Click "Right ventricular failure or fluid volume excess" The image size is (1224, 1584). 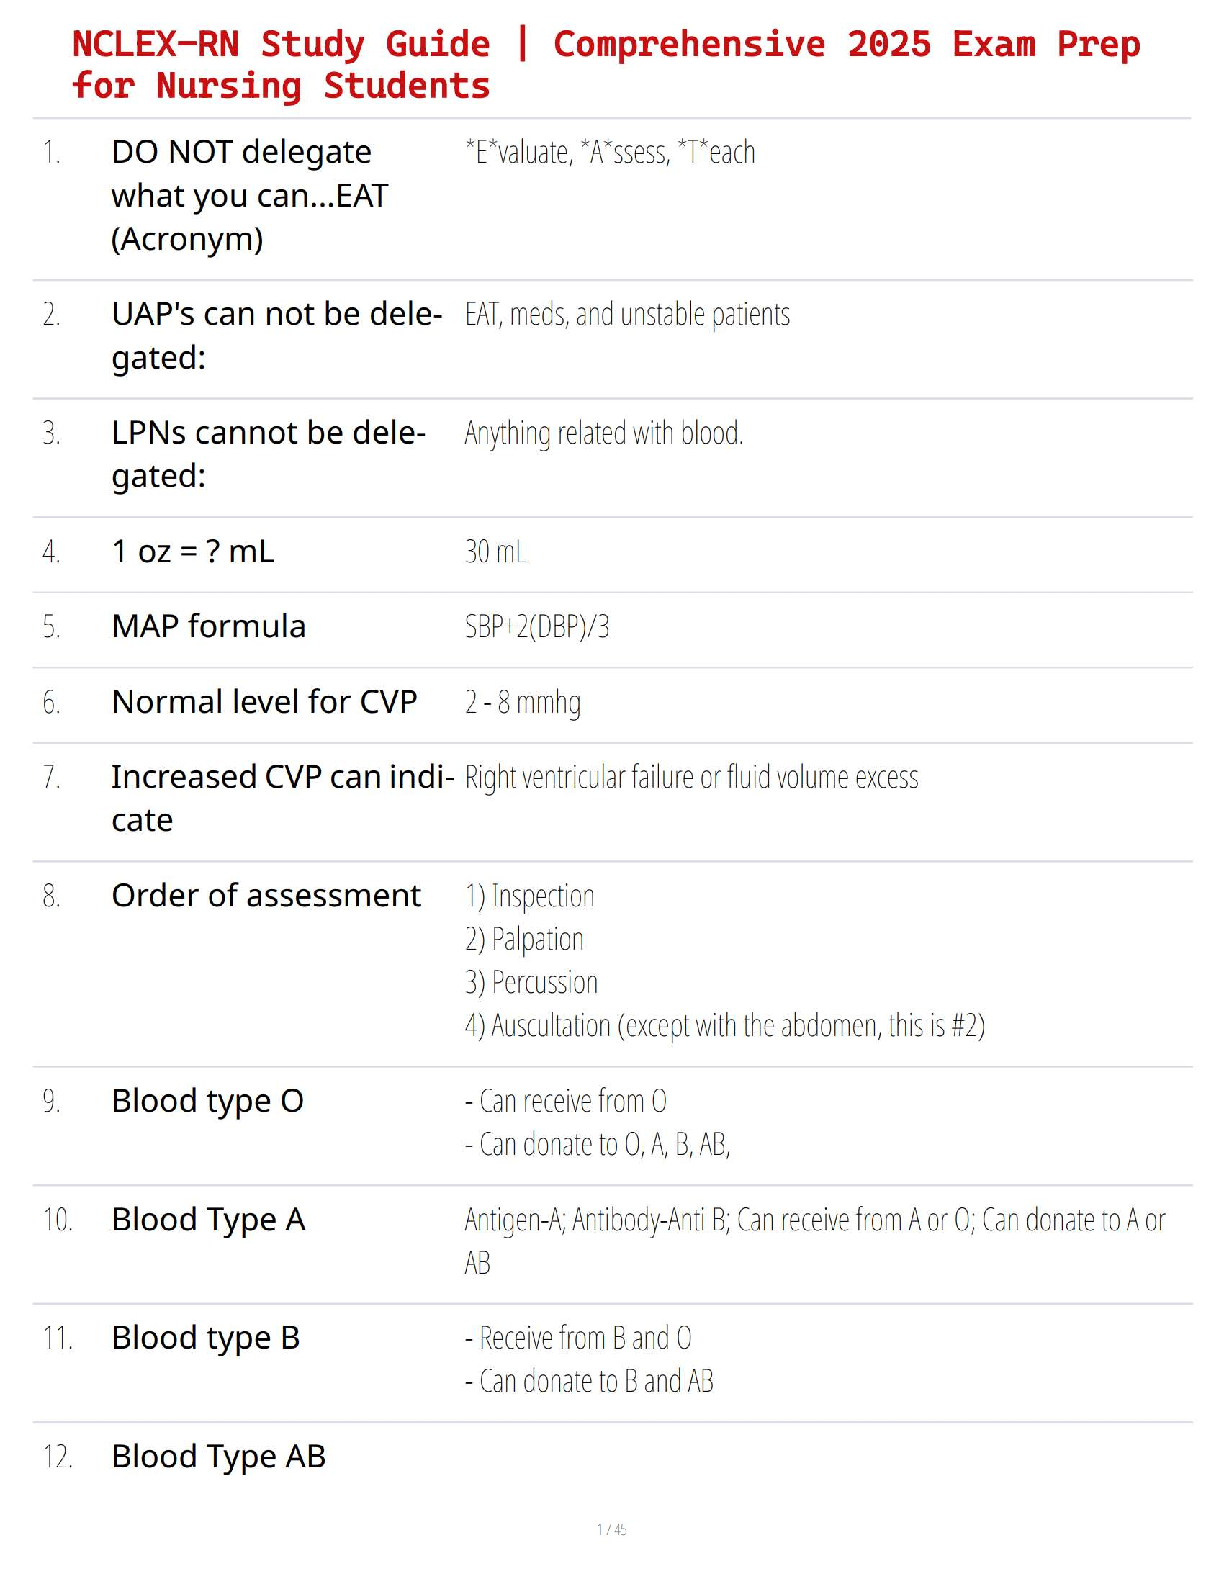(x=691, y=777)
